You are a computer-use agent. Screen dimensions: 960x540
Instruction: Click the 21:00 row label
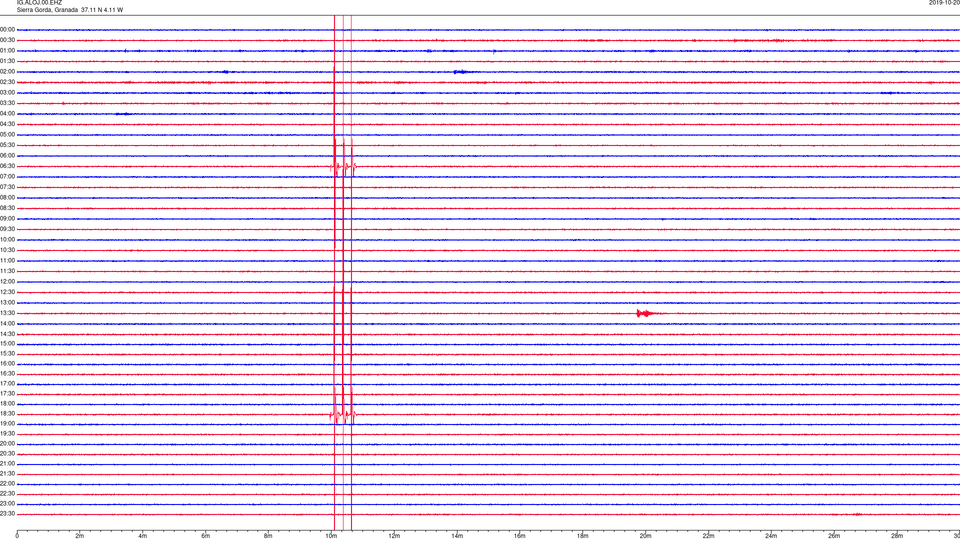tap(7, 464)
